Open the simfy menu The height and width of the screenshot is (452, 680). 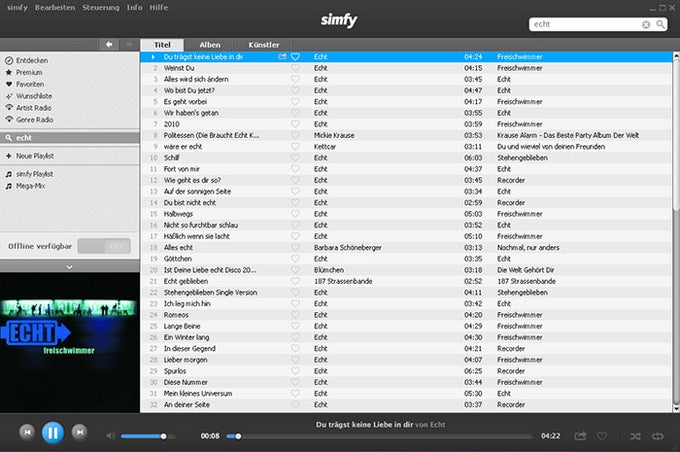17,7
